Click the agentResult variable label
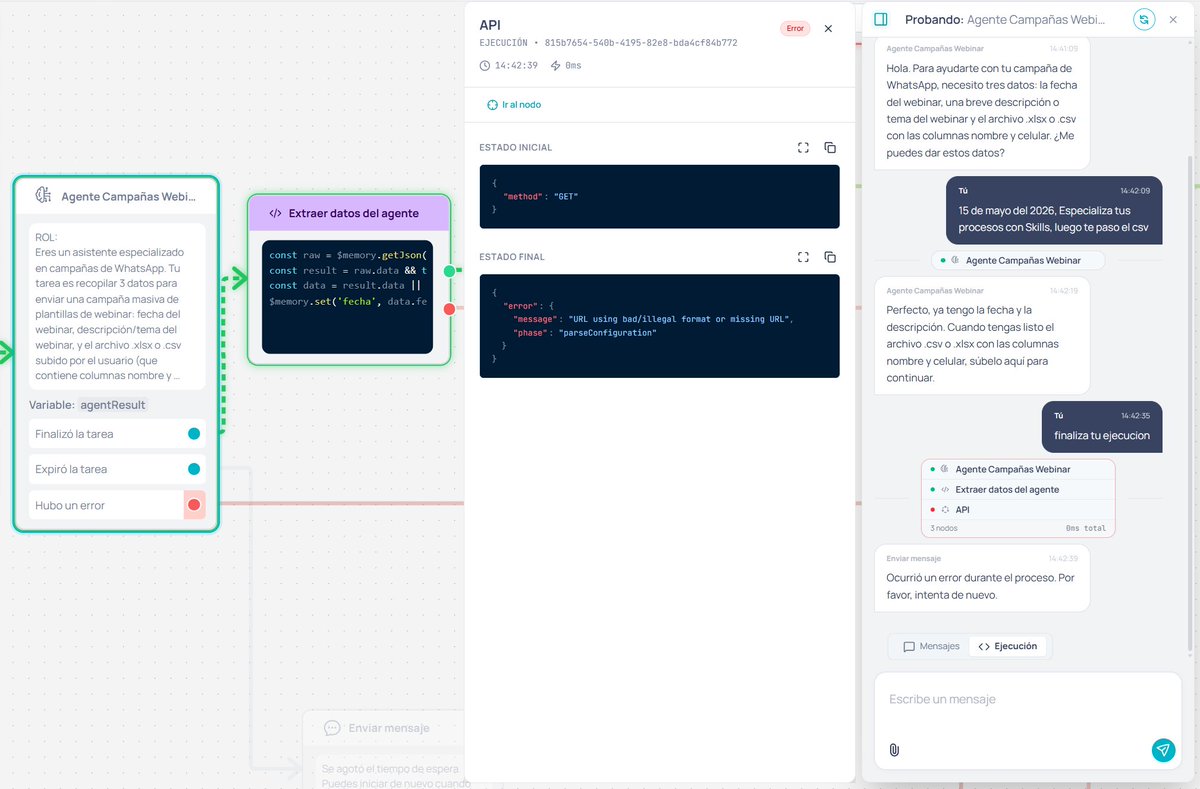The height and width of the screenshot is (789, 1200). coord(114,405)
